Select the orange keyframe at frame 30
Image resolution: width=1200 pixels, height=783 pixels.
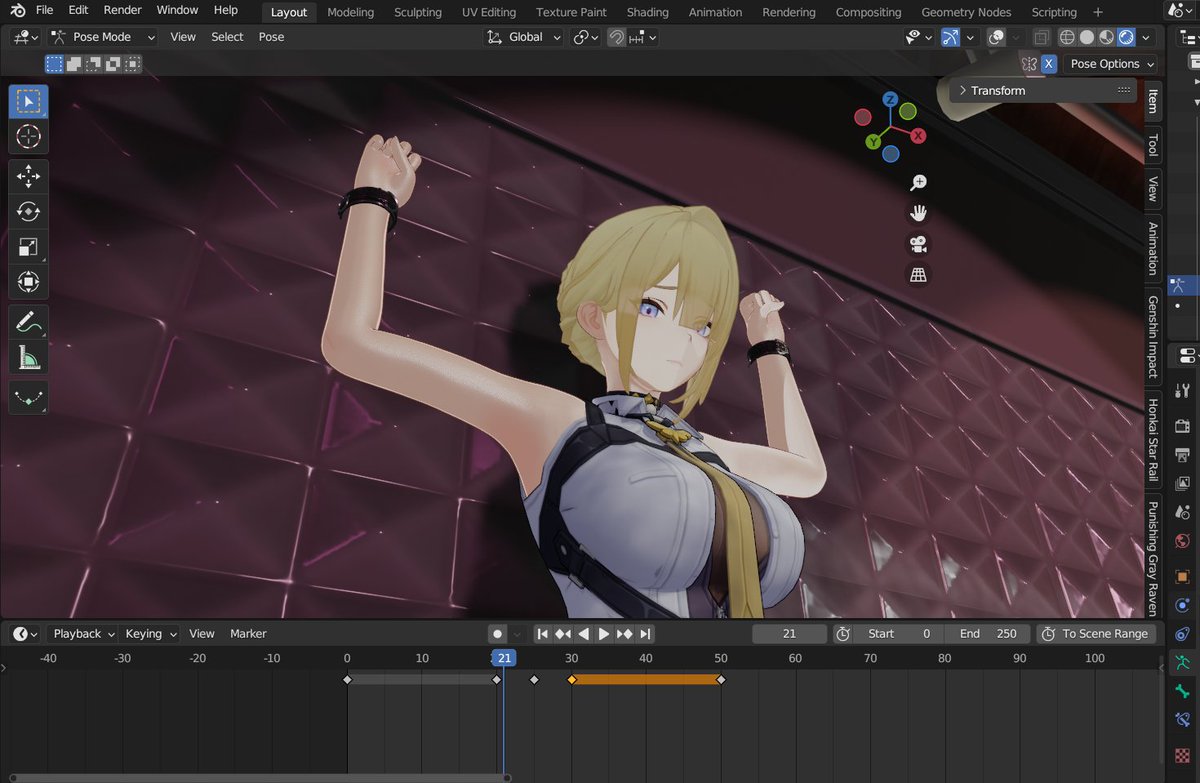coord(572,680)
